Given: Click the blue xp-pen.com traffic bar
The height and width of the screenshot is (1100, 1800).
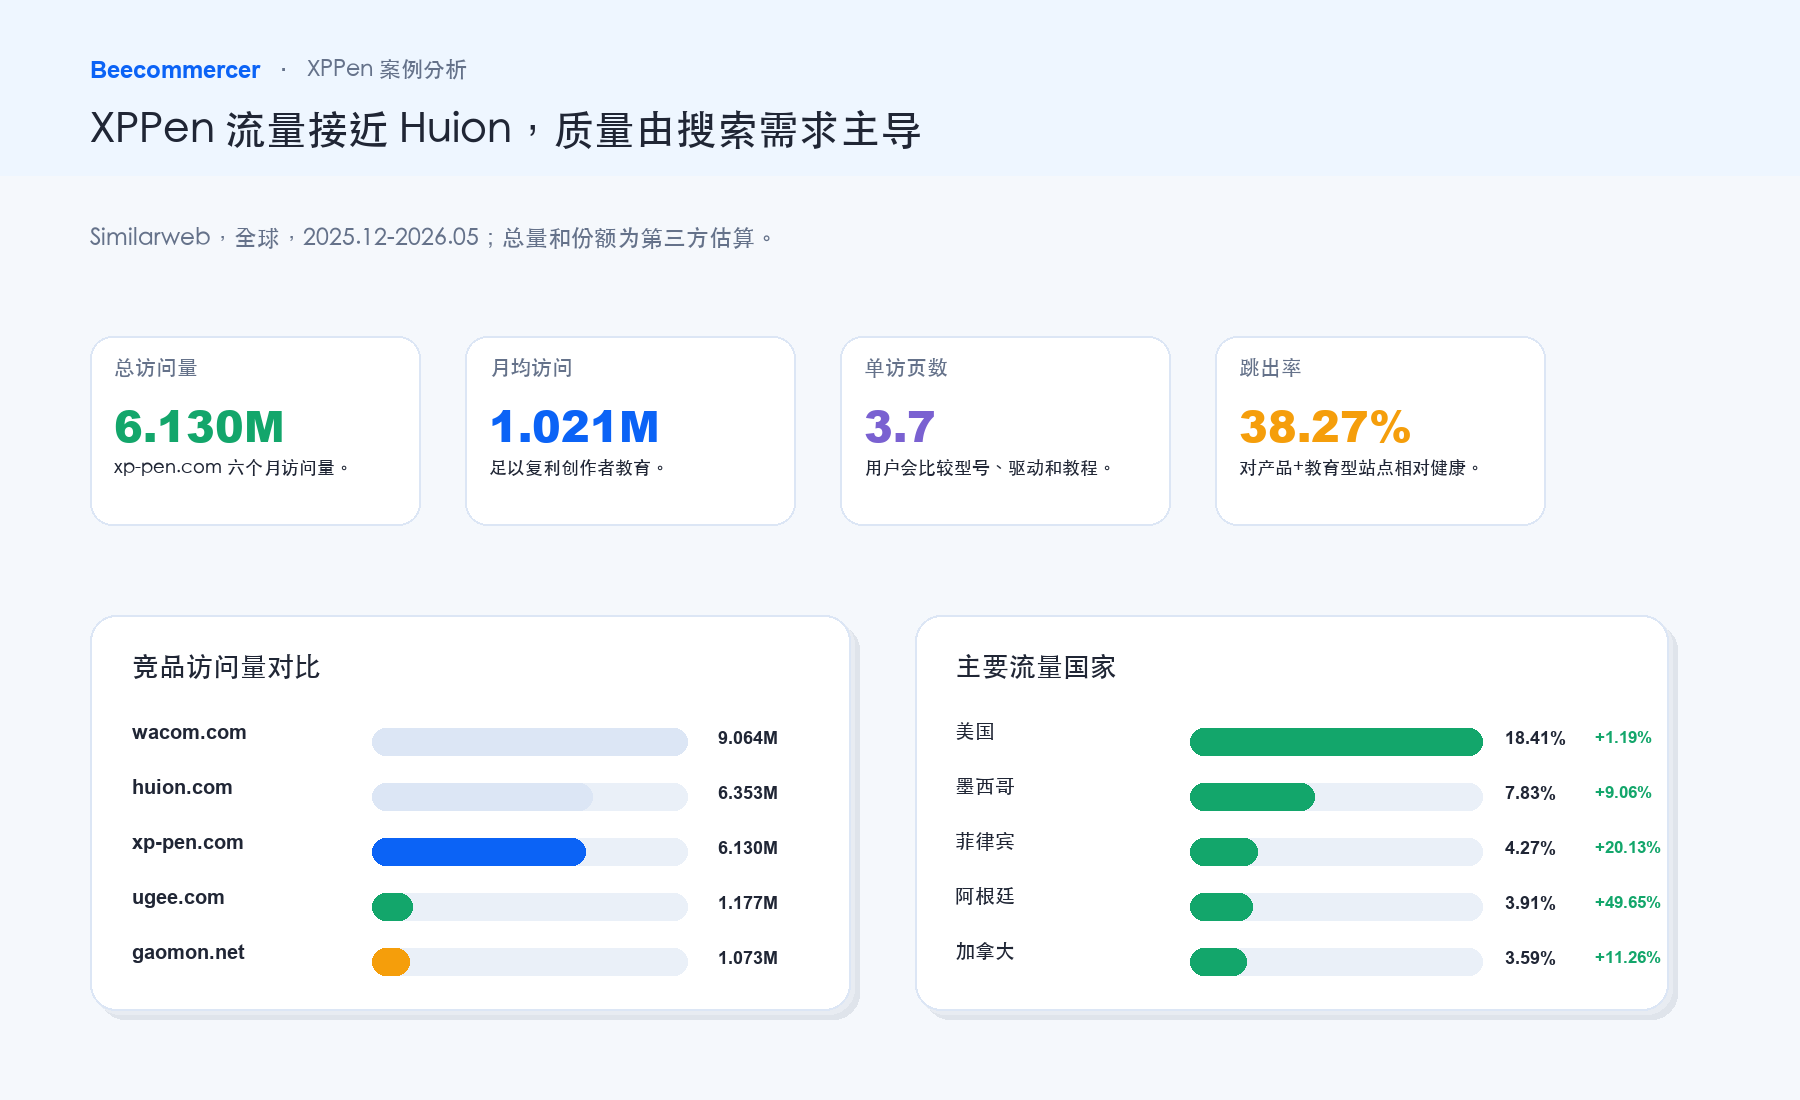Looking at the screenshot, I should coord(479,852).
